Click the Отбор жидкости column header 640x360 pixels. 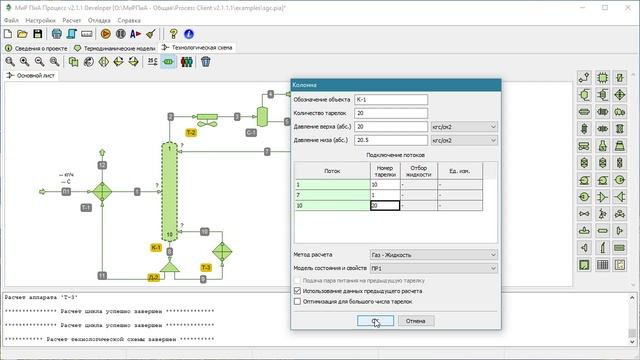tap(419, 171)
